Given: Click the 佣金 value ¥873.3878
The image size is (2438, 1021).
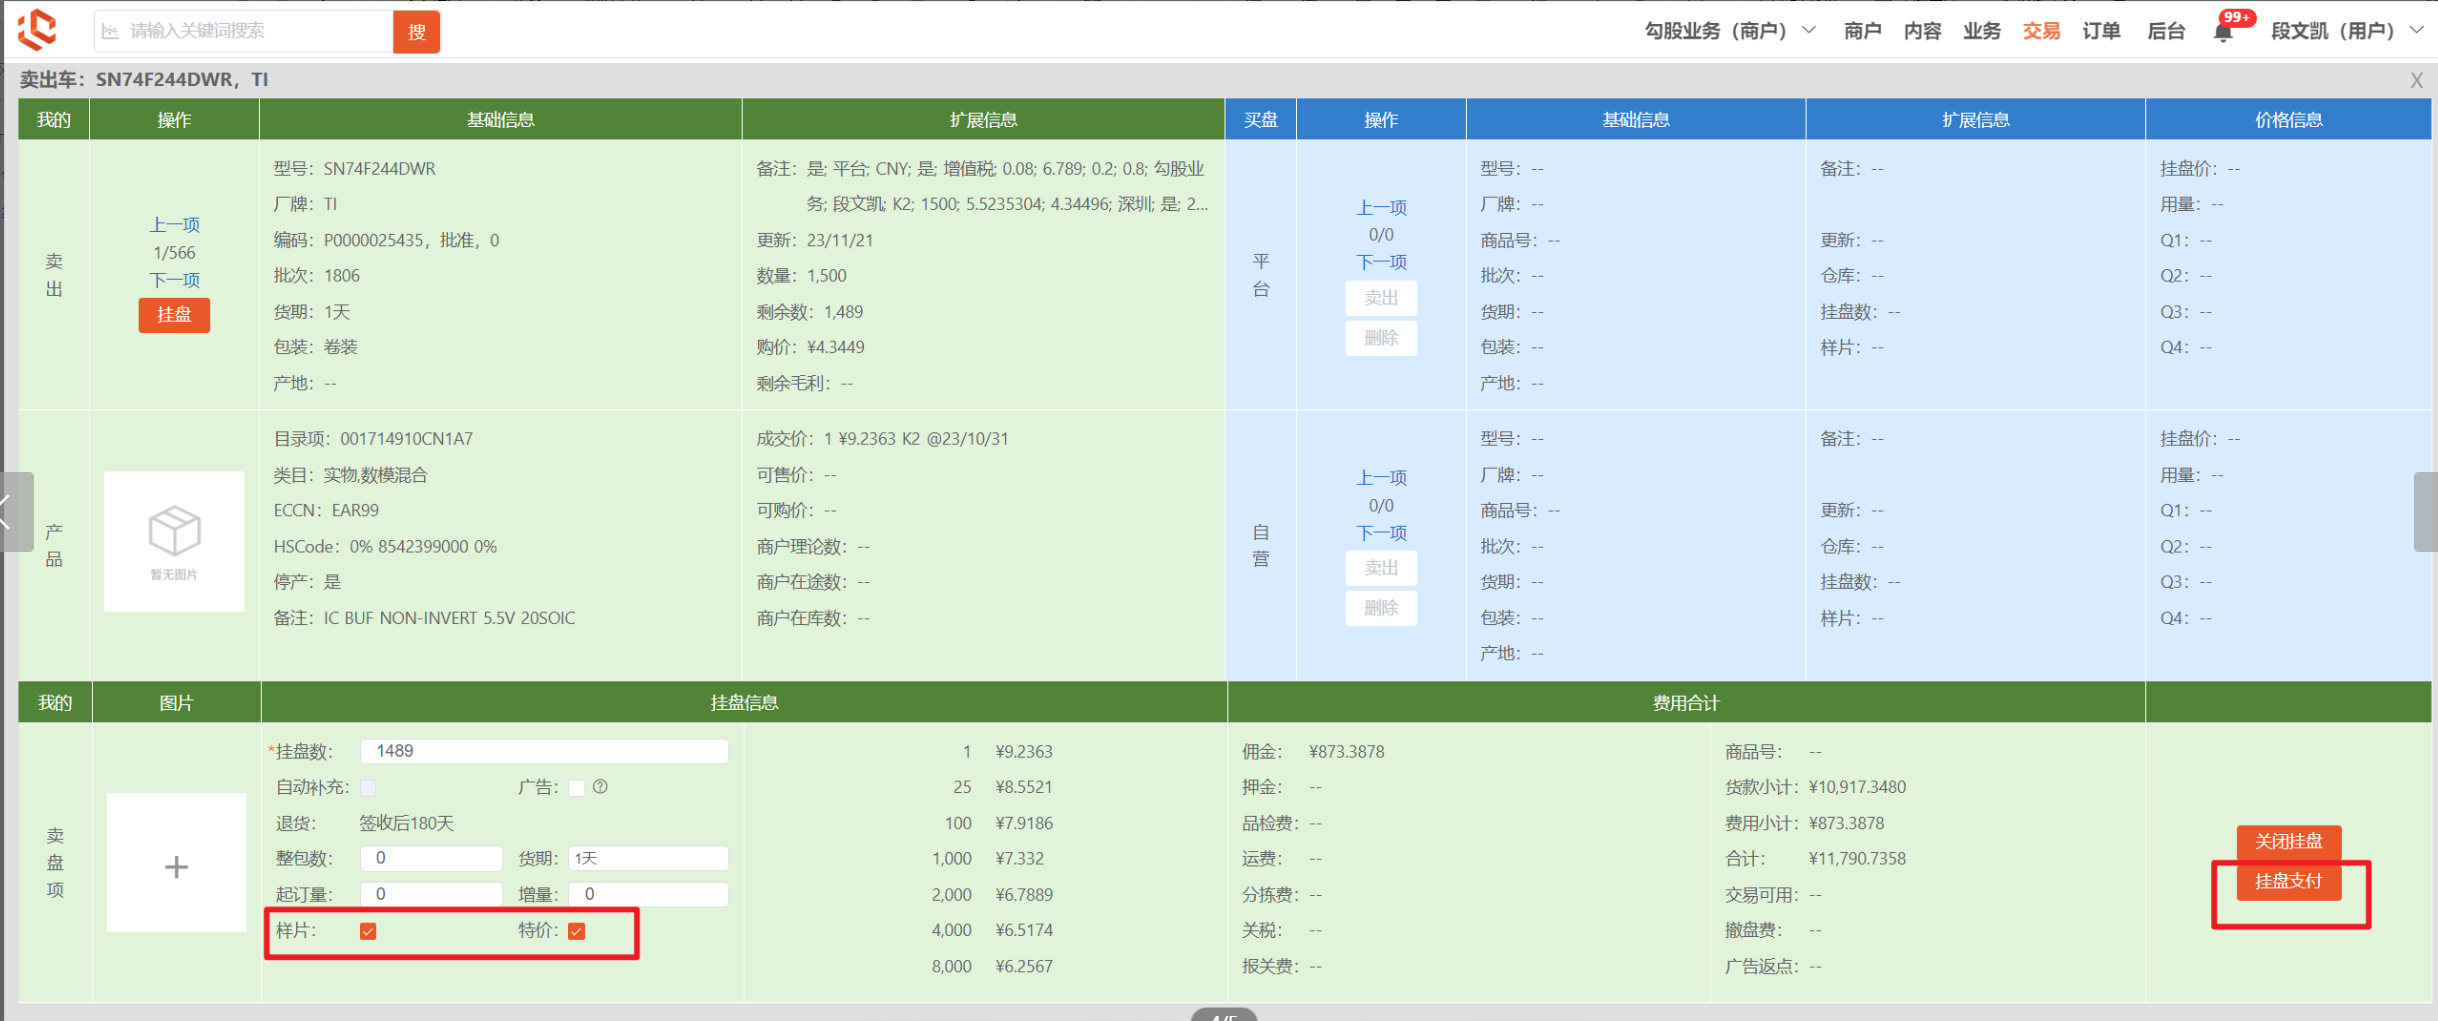Looking at the screenshot, I should [1347, 752].
